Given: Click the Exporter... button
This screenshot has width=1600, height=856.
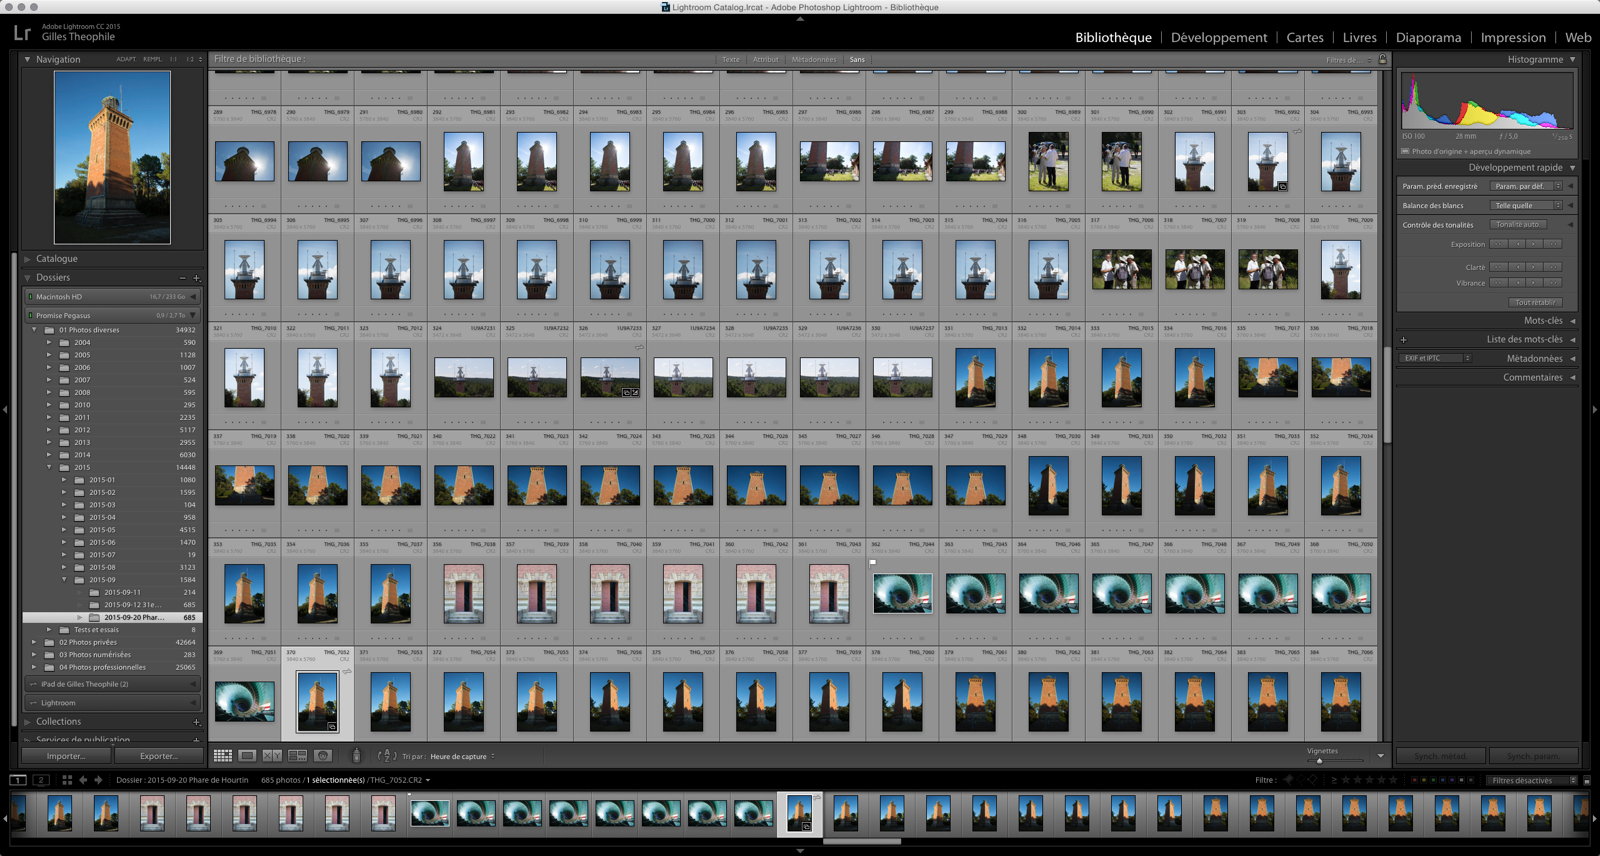Looking at the screenshot, I should (159, 756).
